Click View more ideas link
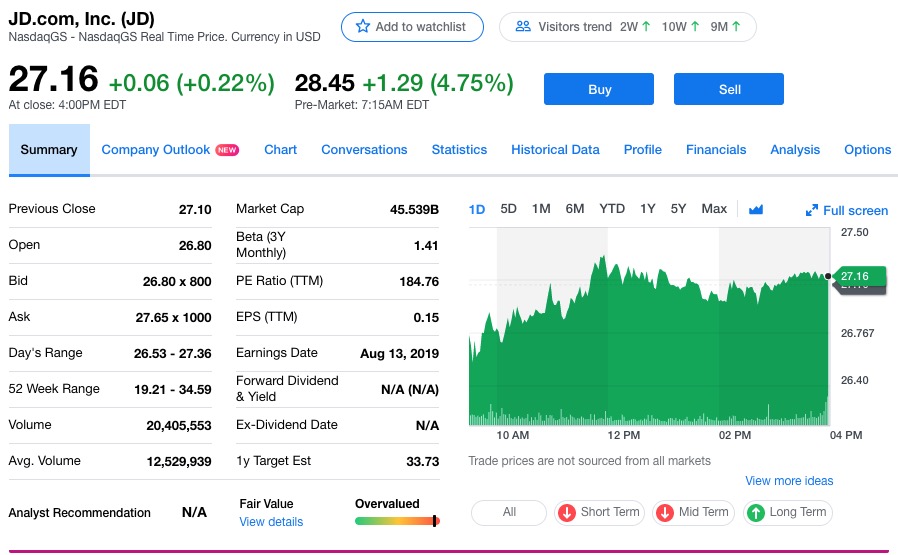Viewport: 898px width, 555px height. point(789,481)
